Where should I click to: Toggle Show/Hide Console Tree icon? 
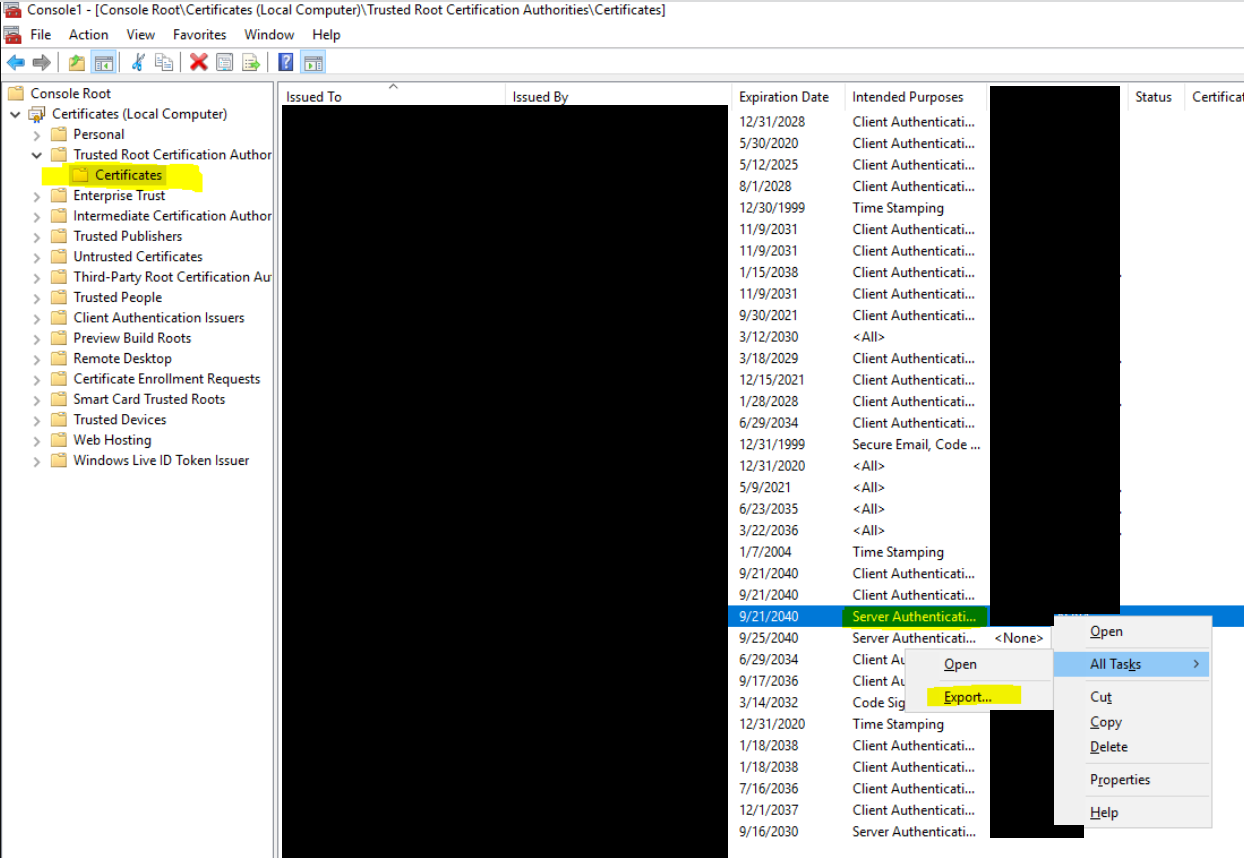coord(103,63)
